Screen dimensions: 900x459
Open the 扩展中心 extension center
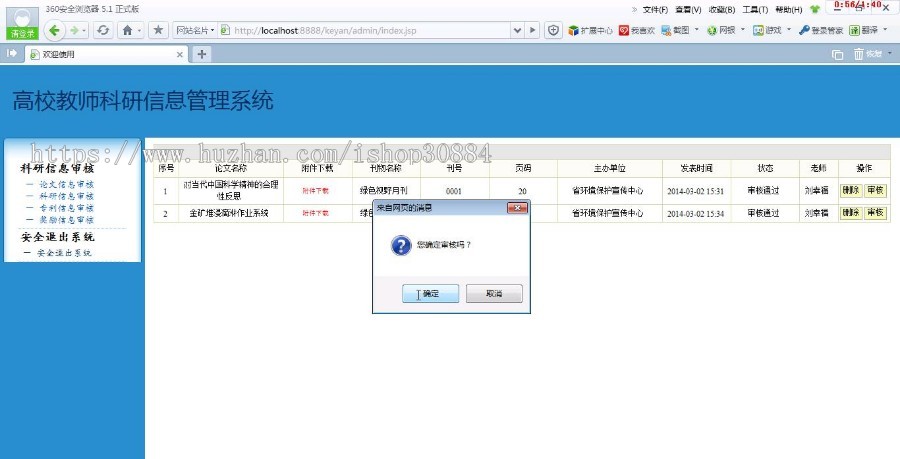click(x=590, y=30)
